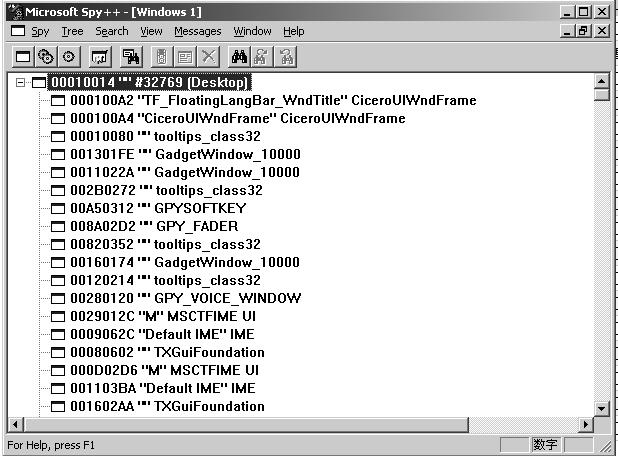Image resolution: width=618 pixels, height=456 pixels.
Task: Click the 数字 status bar indicator
Action: tap(545, 445)
